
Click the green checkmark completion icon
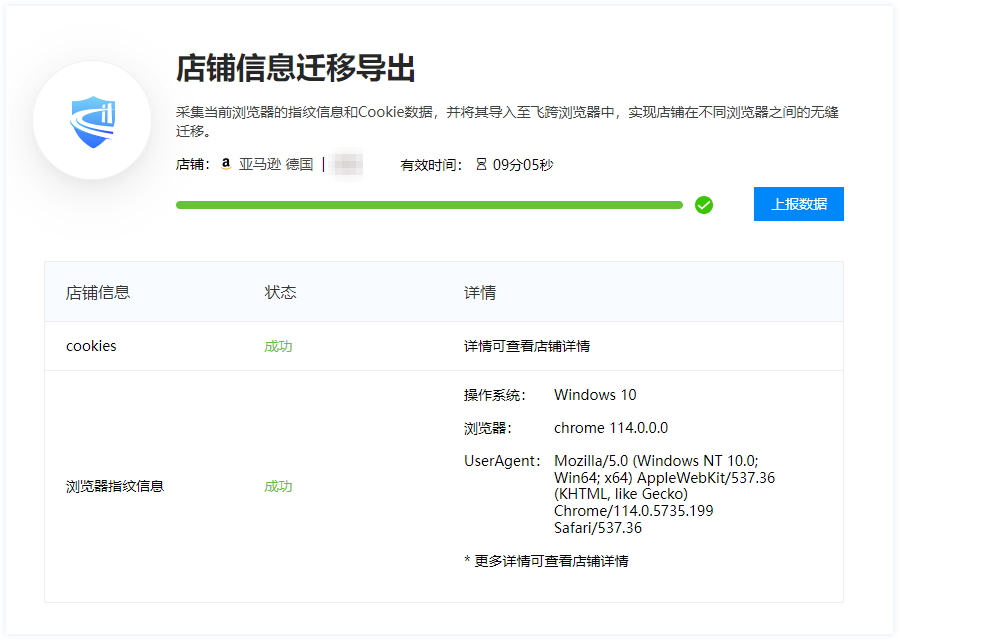[704, 205]
